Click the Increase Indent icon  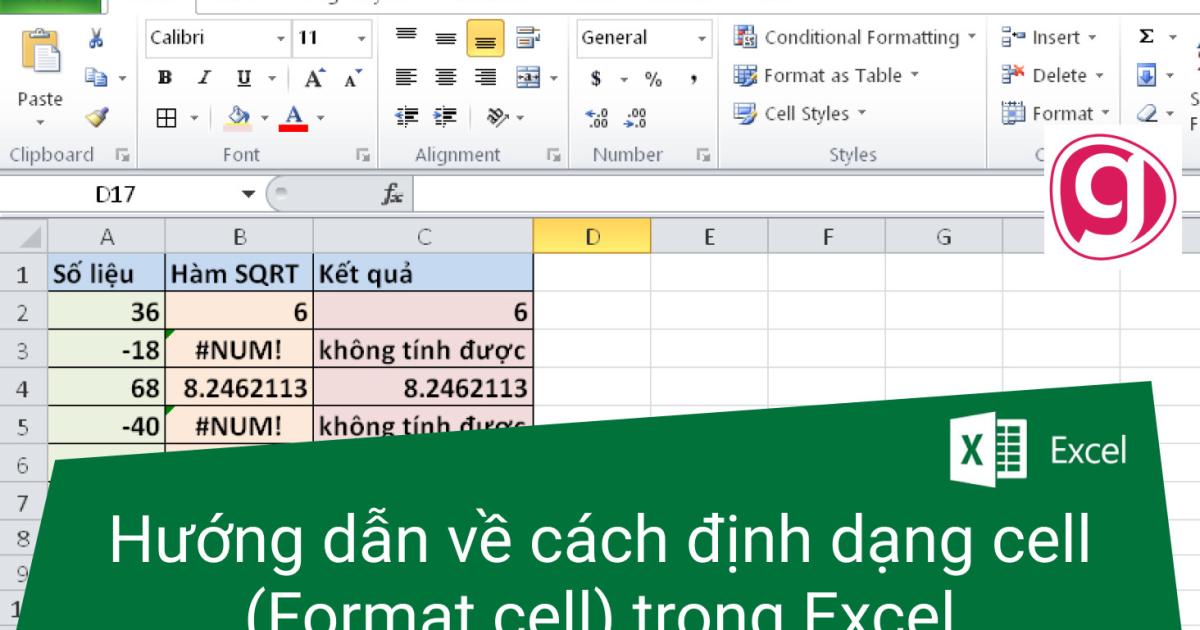tap(443, 114)
